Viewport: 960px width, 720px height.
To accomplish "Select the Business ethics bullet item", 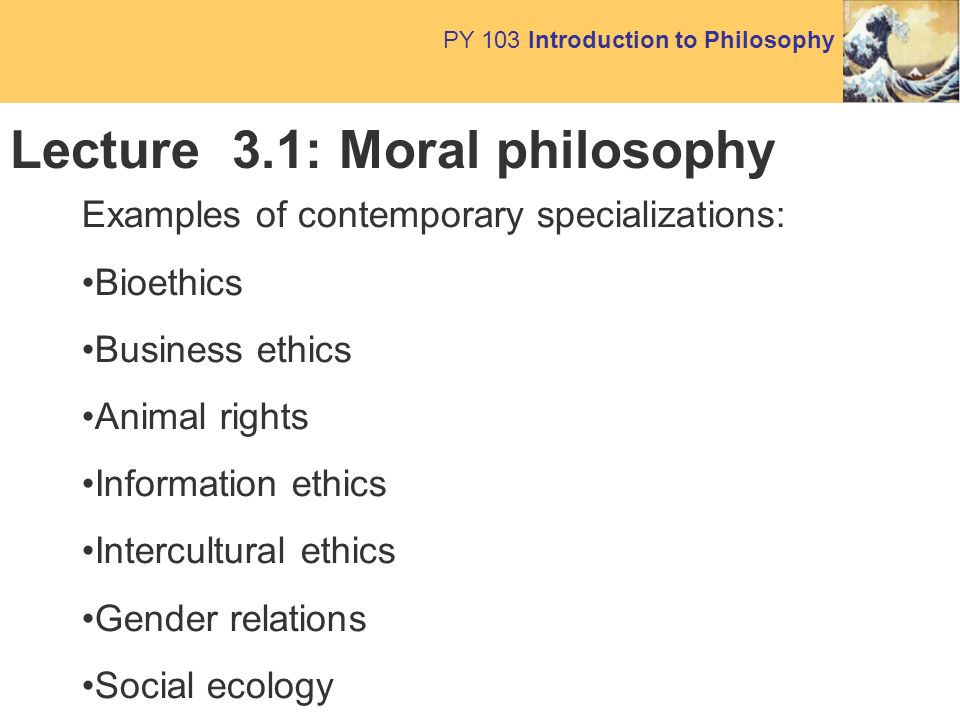I will coord(217,350).
